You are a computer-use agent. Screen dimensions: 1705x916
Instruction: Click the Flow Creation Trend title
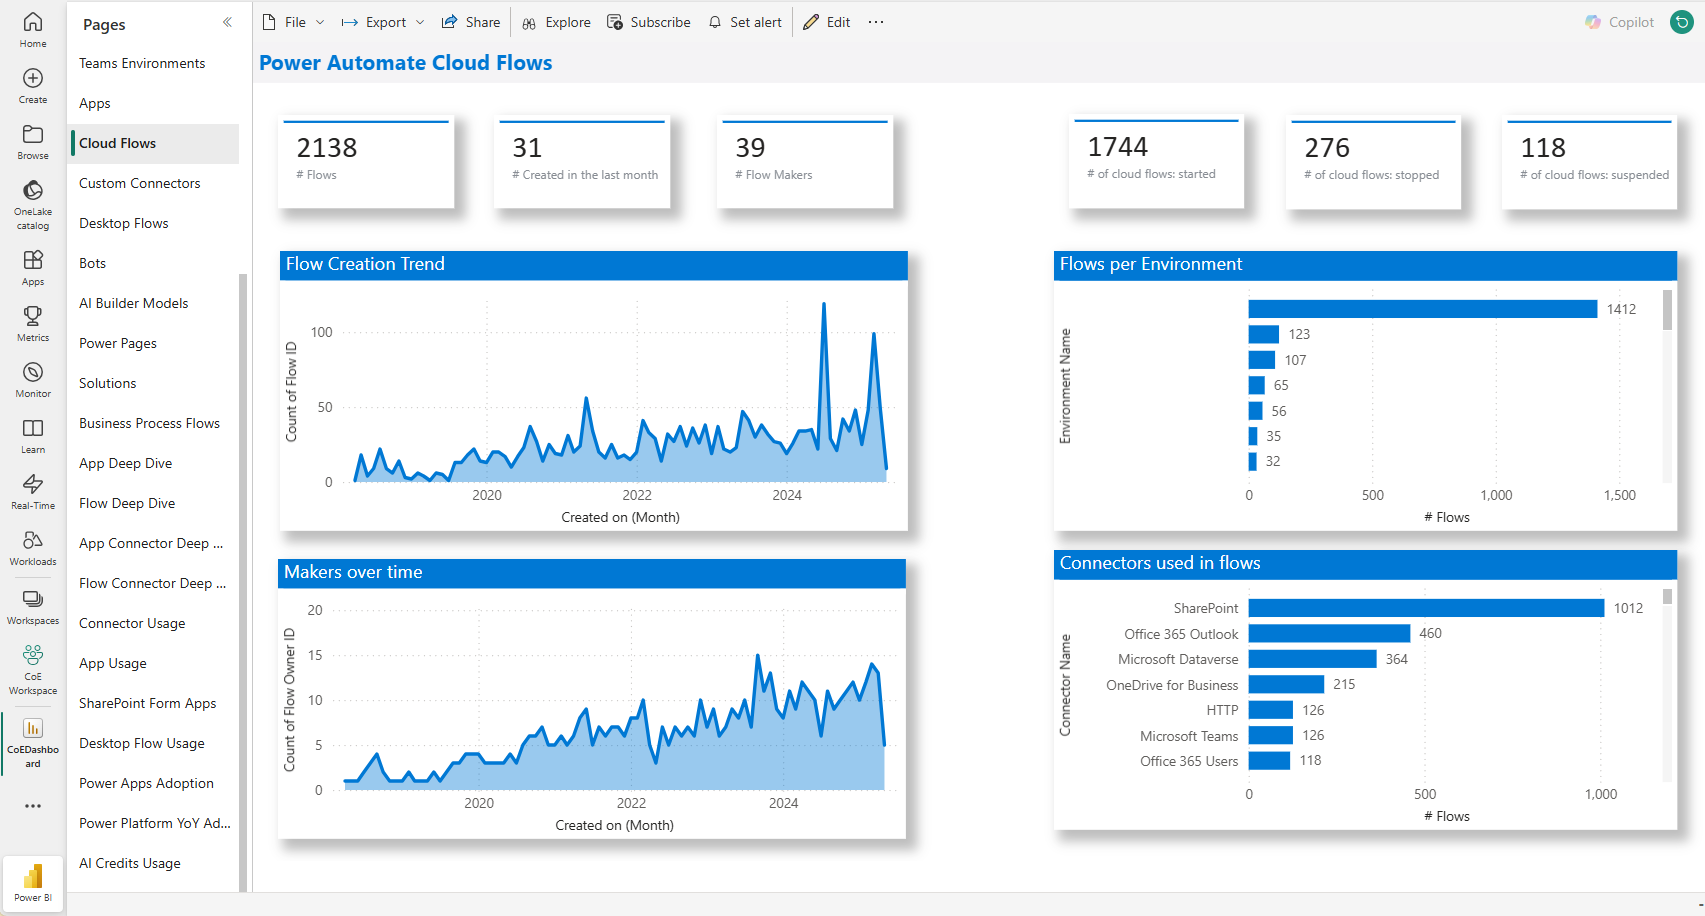[365, 264]
